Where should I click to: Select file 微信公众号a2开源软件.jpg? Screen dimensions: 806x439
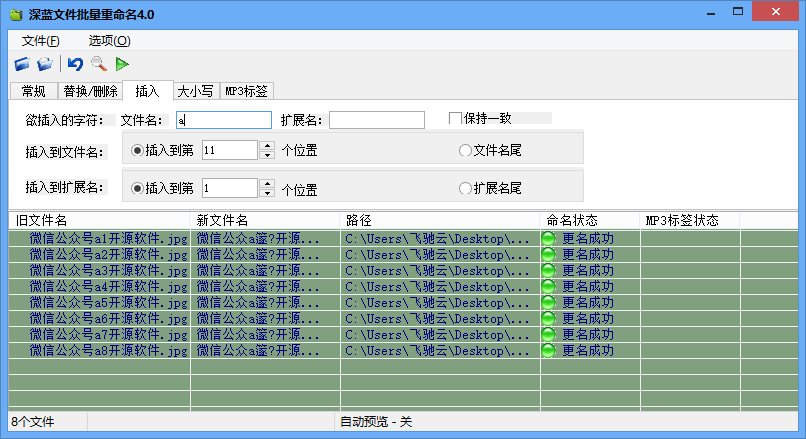[x=108, y=254]
